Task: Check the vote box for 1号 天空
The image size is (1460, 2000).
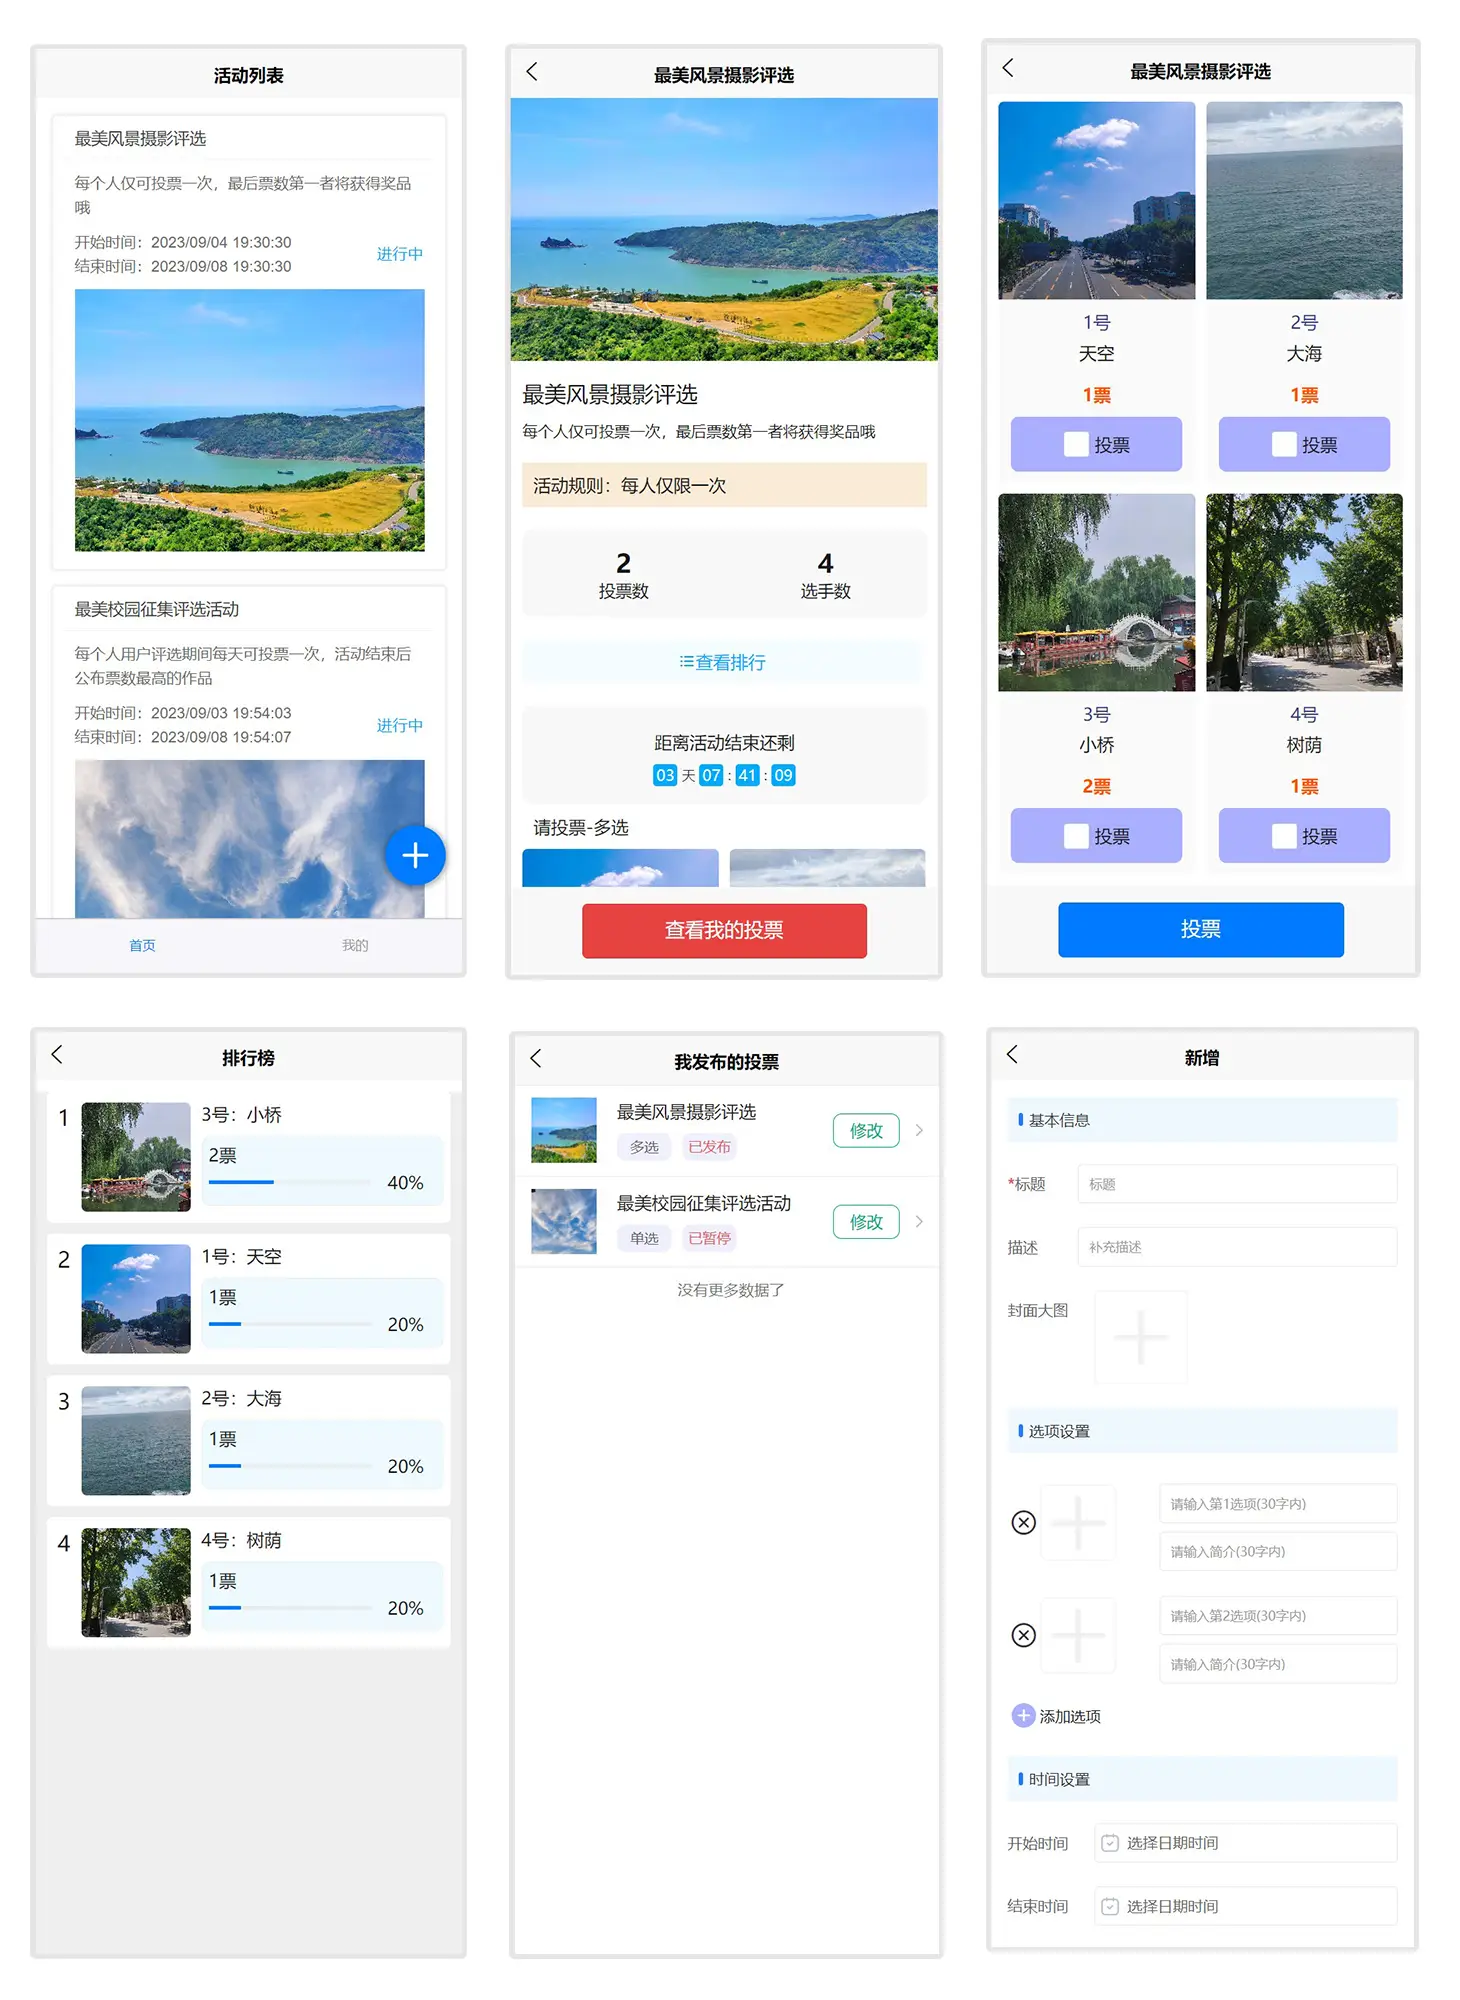Action: [x=1076, y=444]
